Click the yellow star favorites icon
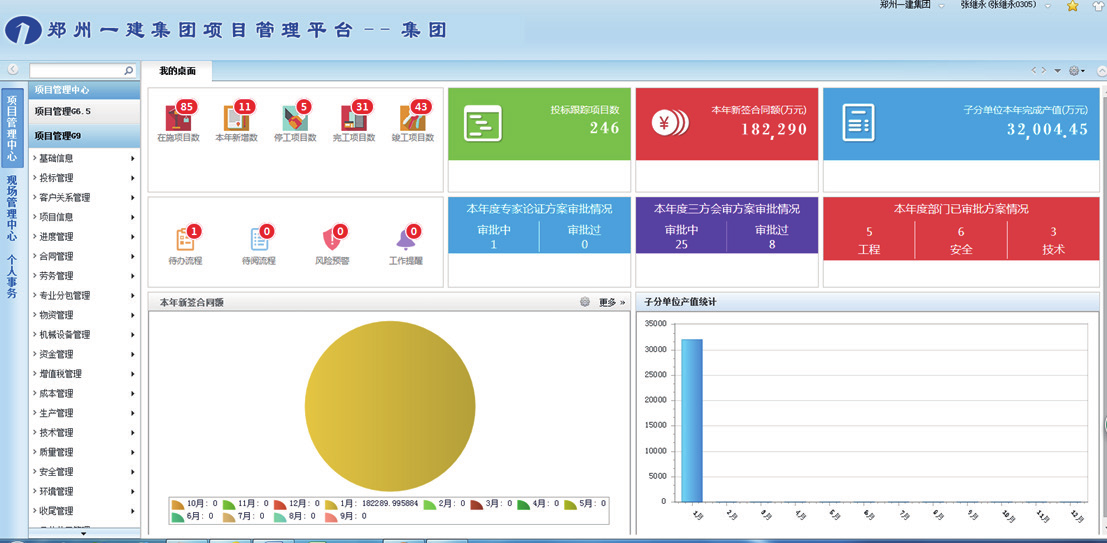The width and height of the screenshot is (1107, 543). (1072, 6)
